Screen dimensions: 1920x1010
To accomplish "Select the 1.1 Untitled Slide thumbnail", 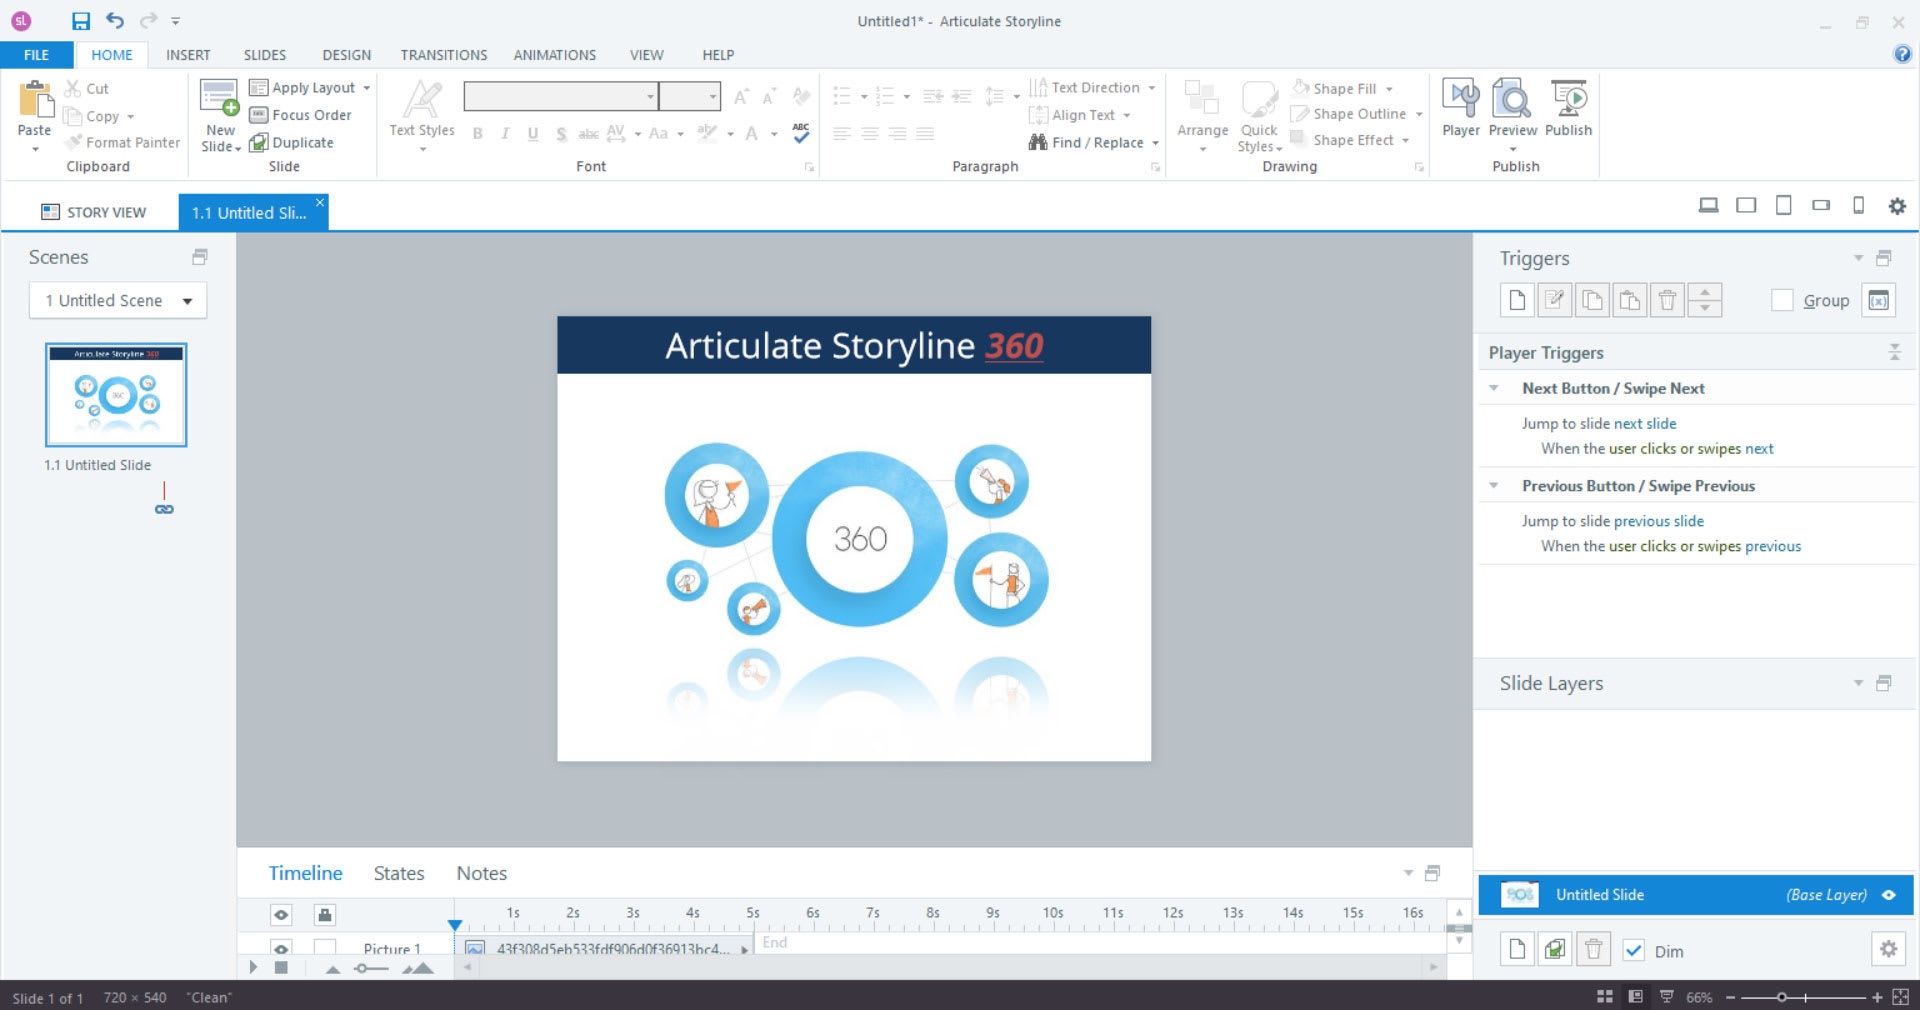I will click(x=116, y=395).
